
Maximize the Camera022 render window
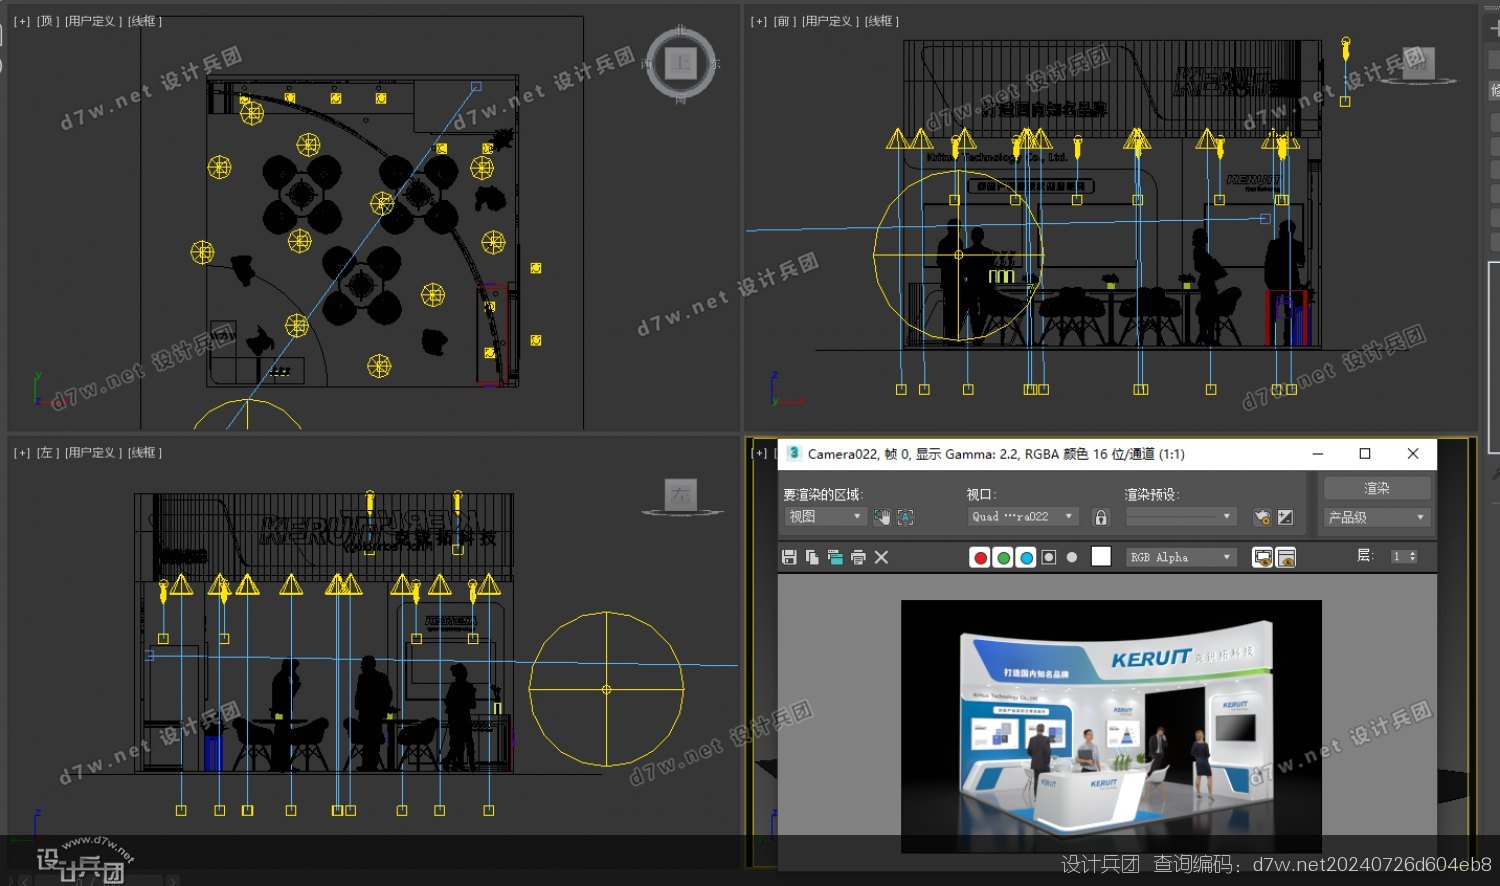pyautogui.click(x=1365, y=454)
